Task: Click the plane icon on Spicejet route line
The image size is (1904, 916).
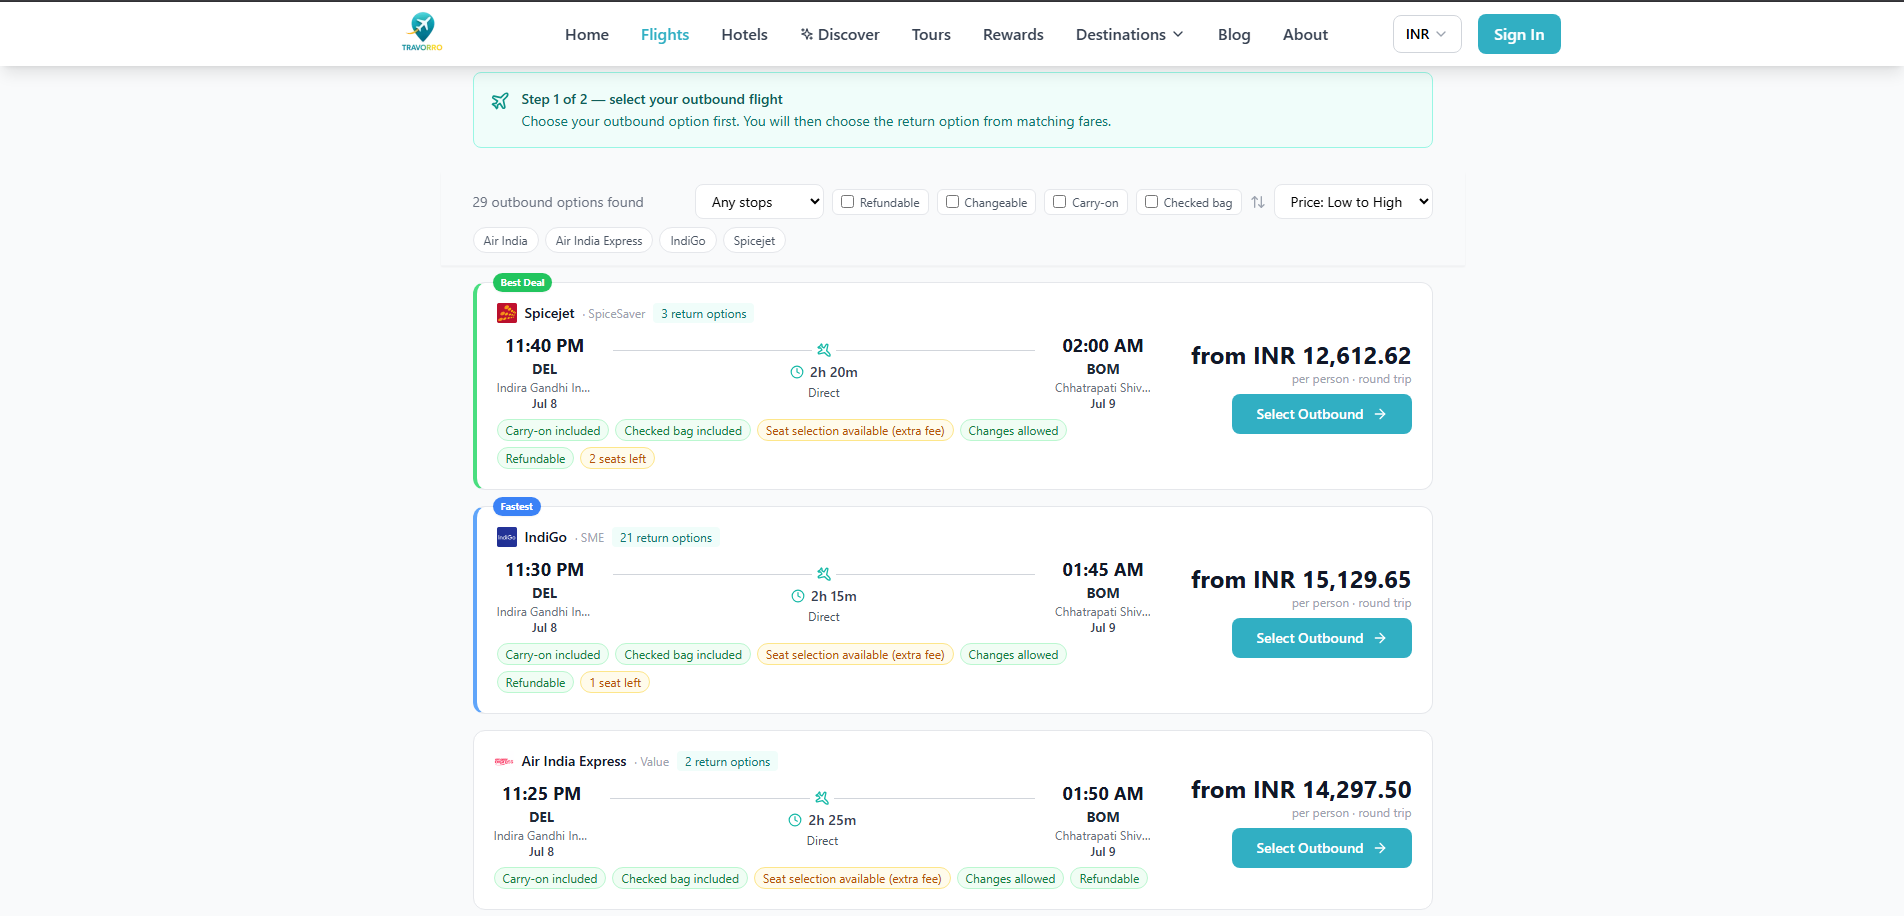Action: [824, 350]
